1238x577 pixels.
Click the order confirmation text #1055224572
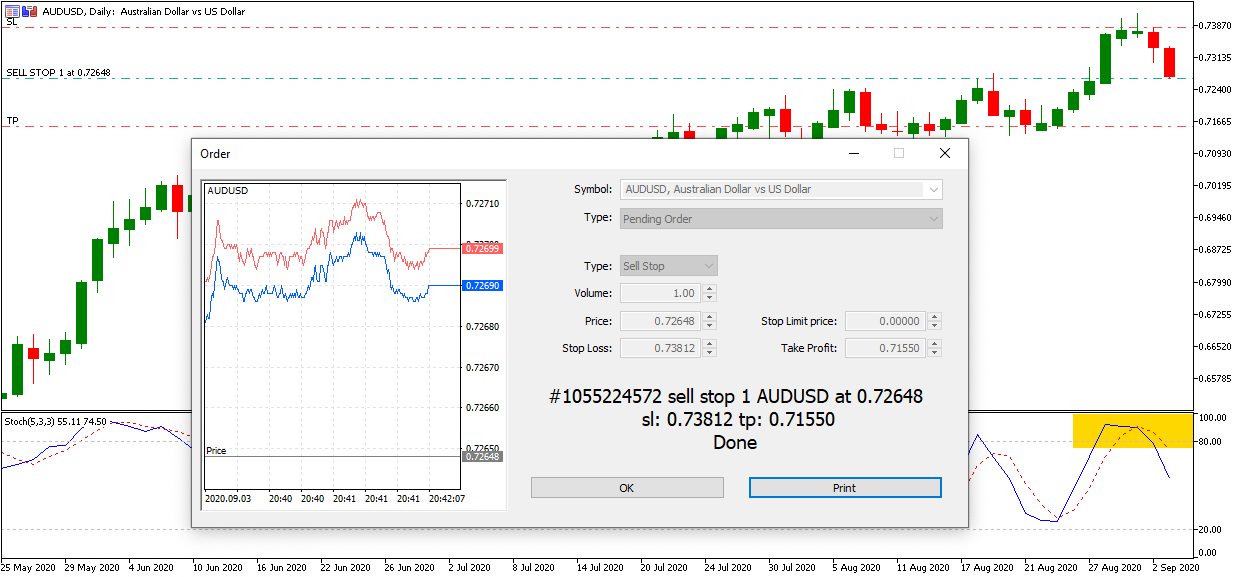click(736, 396)
